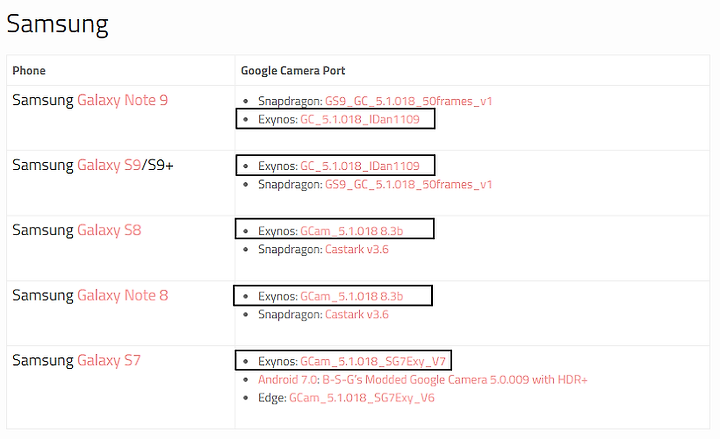Open GCam_5.1.018 8.3b link in Galaxy Note 8 row
Screen dimensions: 720x439
(x=352, y=296)
